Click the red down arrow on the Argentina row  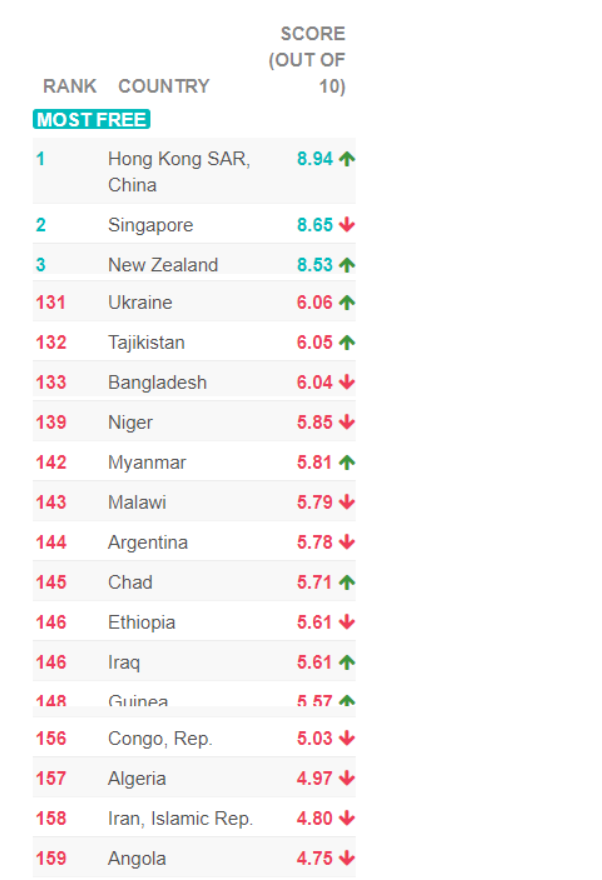(x=347, y=542)
